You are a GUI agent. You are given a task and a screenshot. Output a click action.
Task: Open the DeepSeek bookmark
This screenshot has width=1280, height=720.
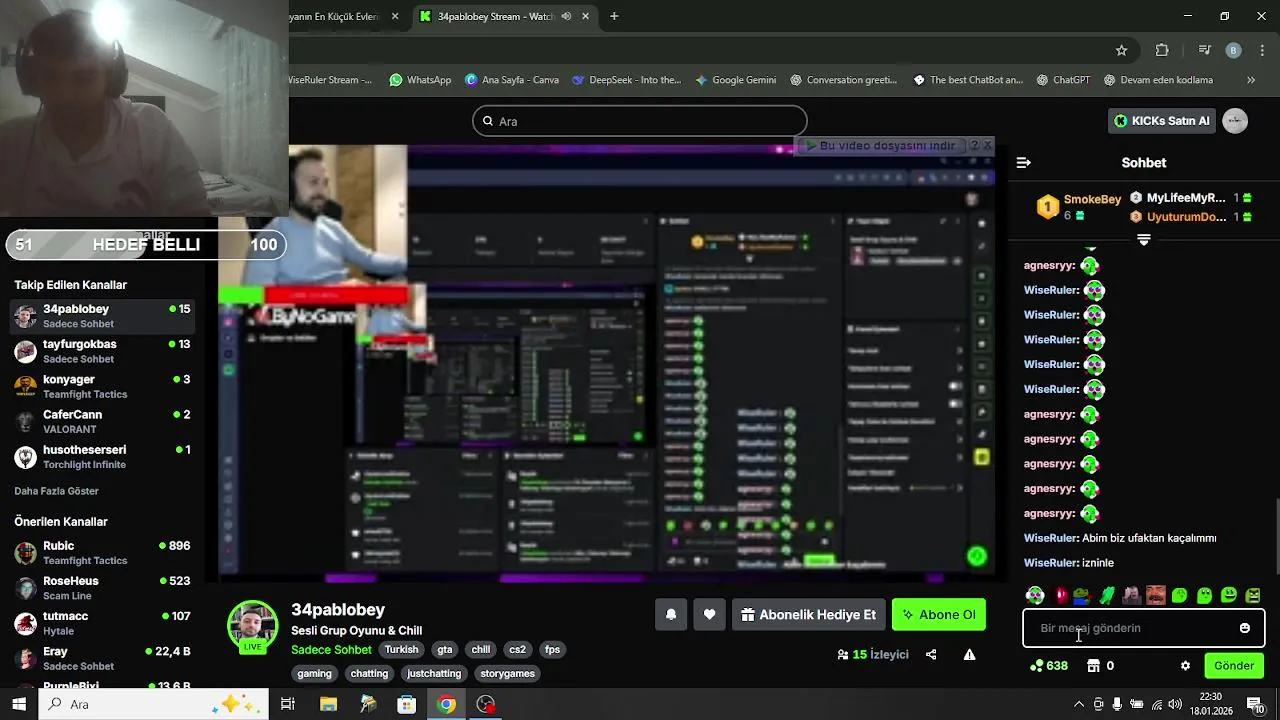point(626,80)
